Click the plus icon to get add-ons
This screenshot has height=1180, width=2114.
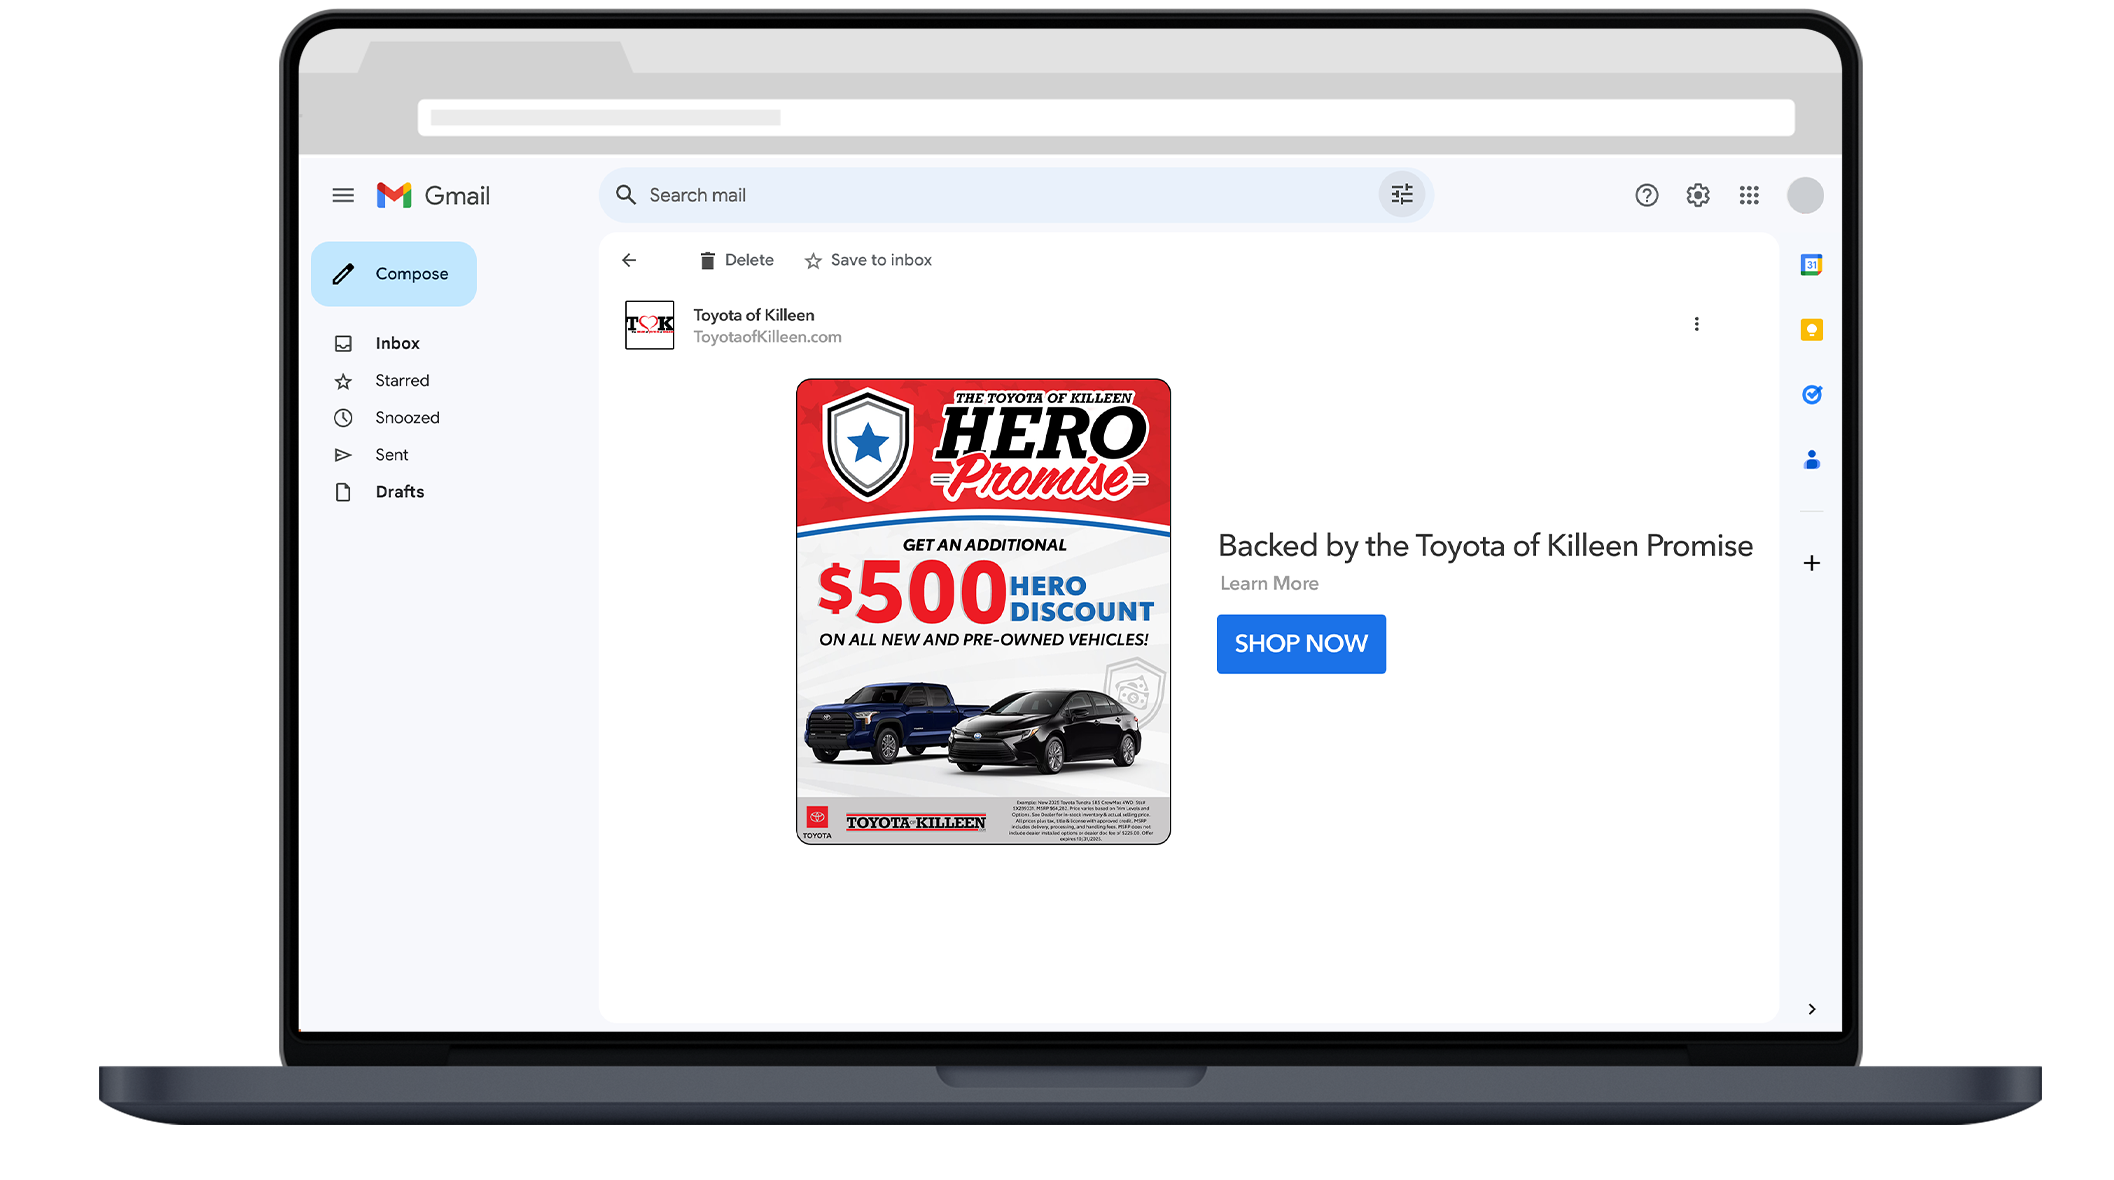(1811, 563)
